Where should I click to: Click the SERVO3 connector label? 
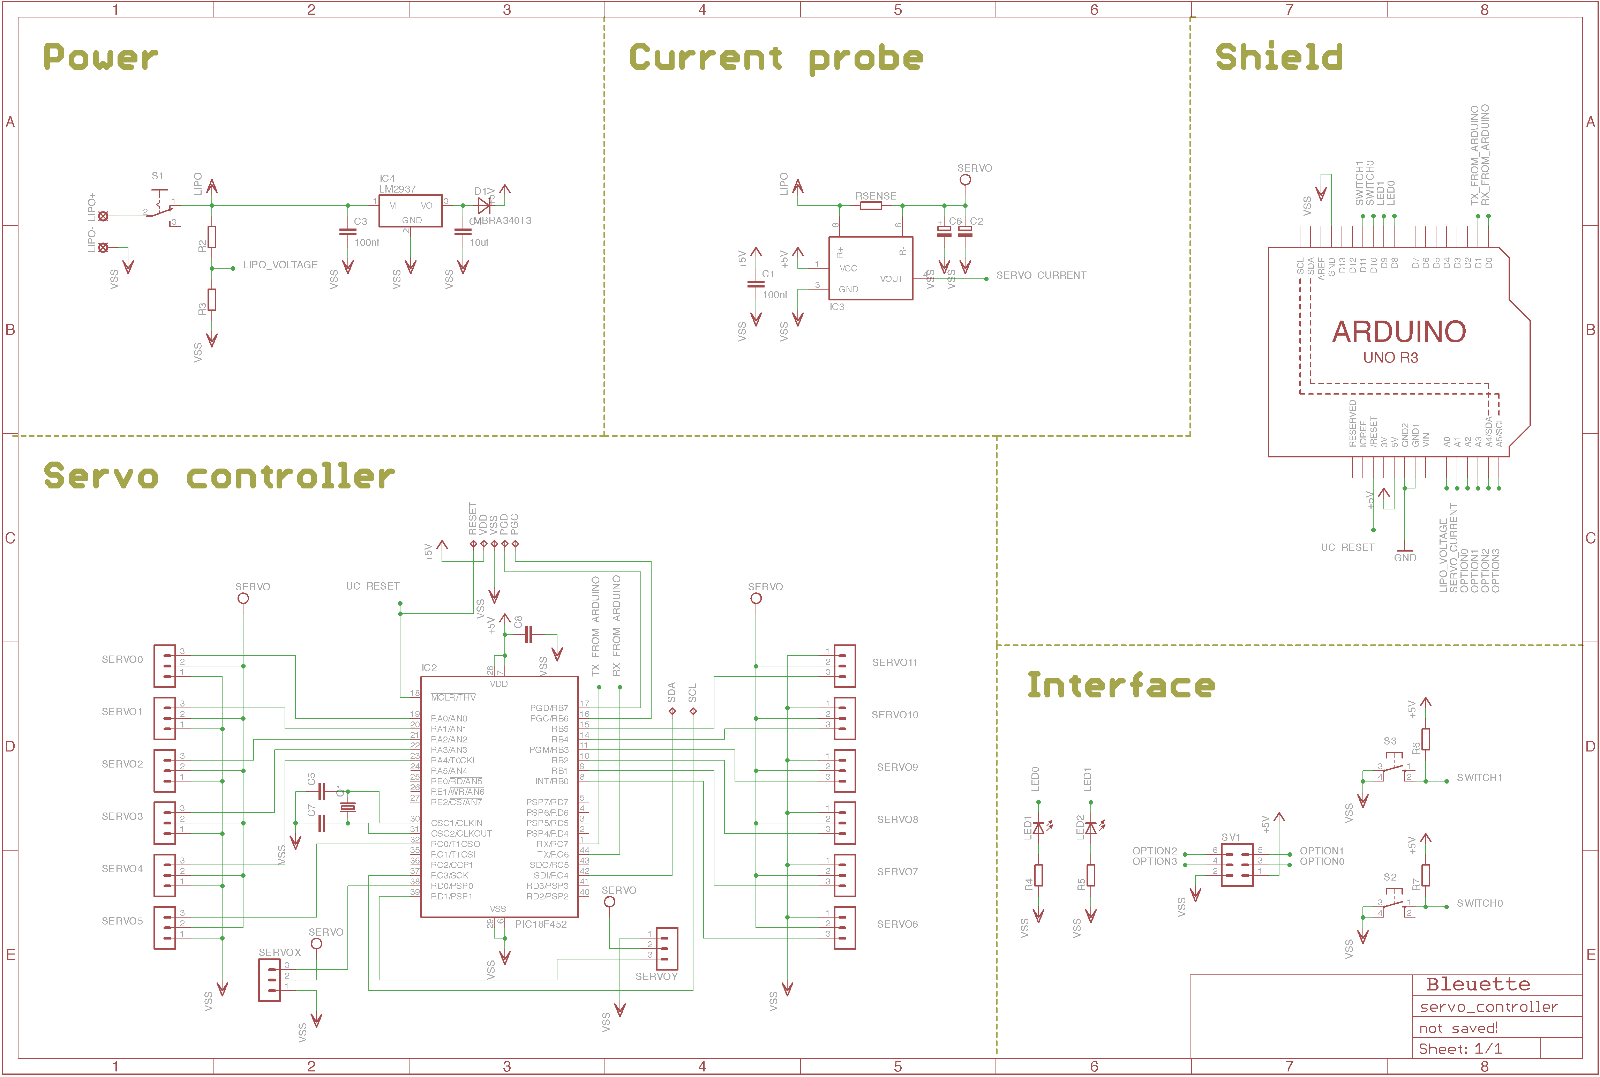point(122,816)
